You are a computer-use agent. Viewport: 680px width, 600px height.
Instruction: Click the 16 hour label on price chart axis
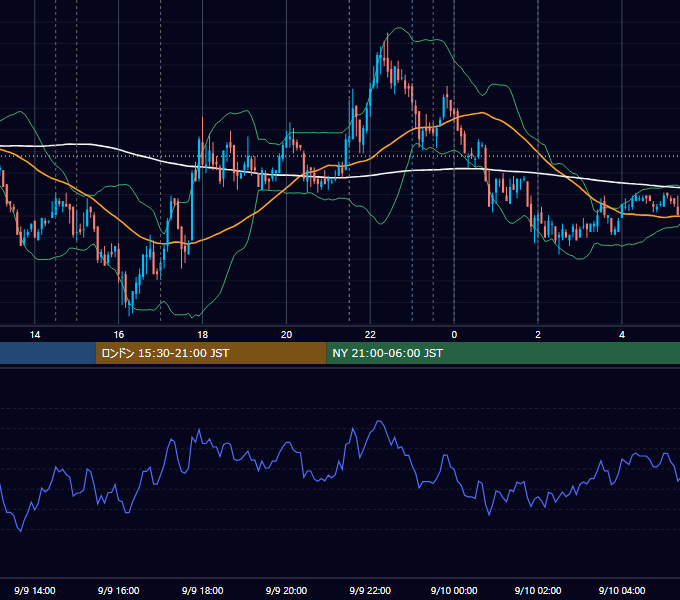[x=118, y=335]
